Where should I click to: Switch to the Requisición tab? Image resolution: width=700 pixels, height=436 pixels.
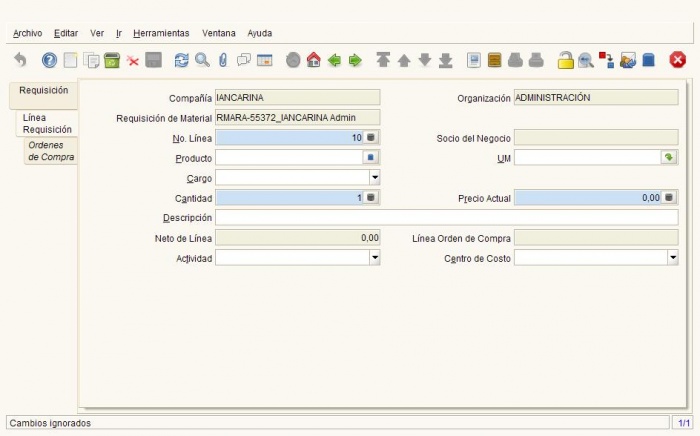pos(43,95)
